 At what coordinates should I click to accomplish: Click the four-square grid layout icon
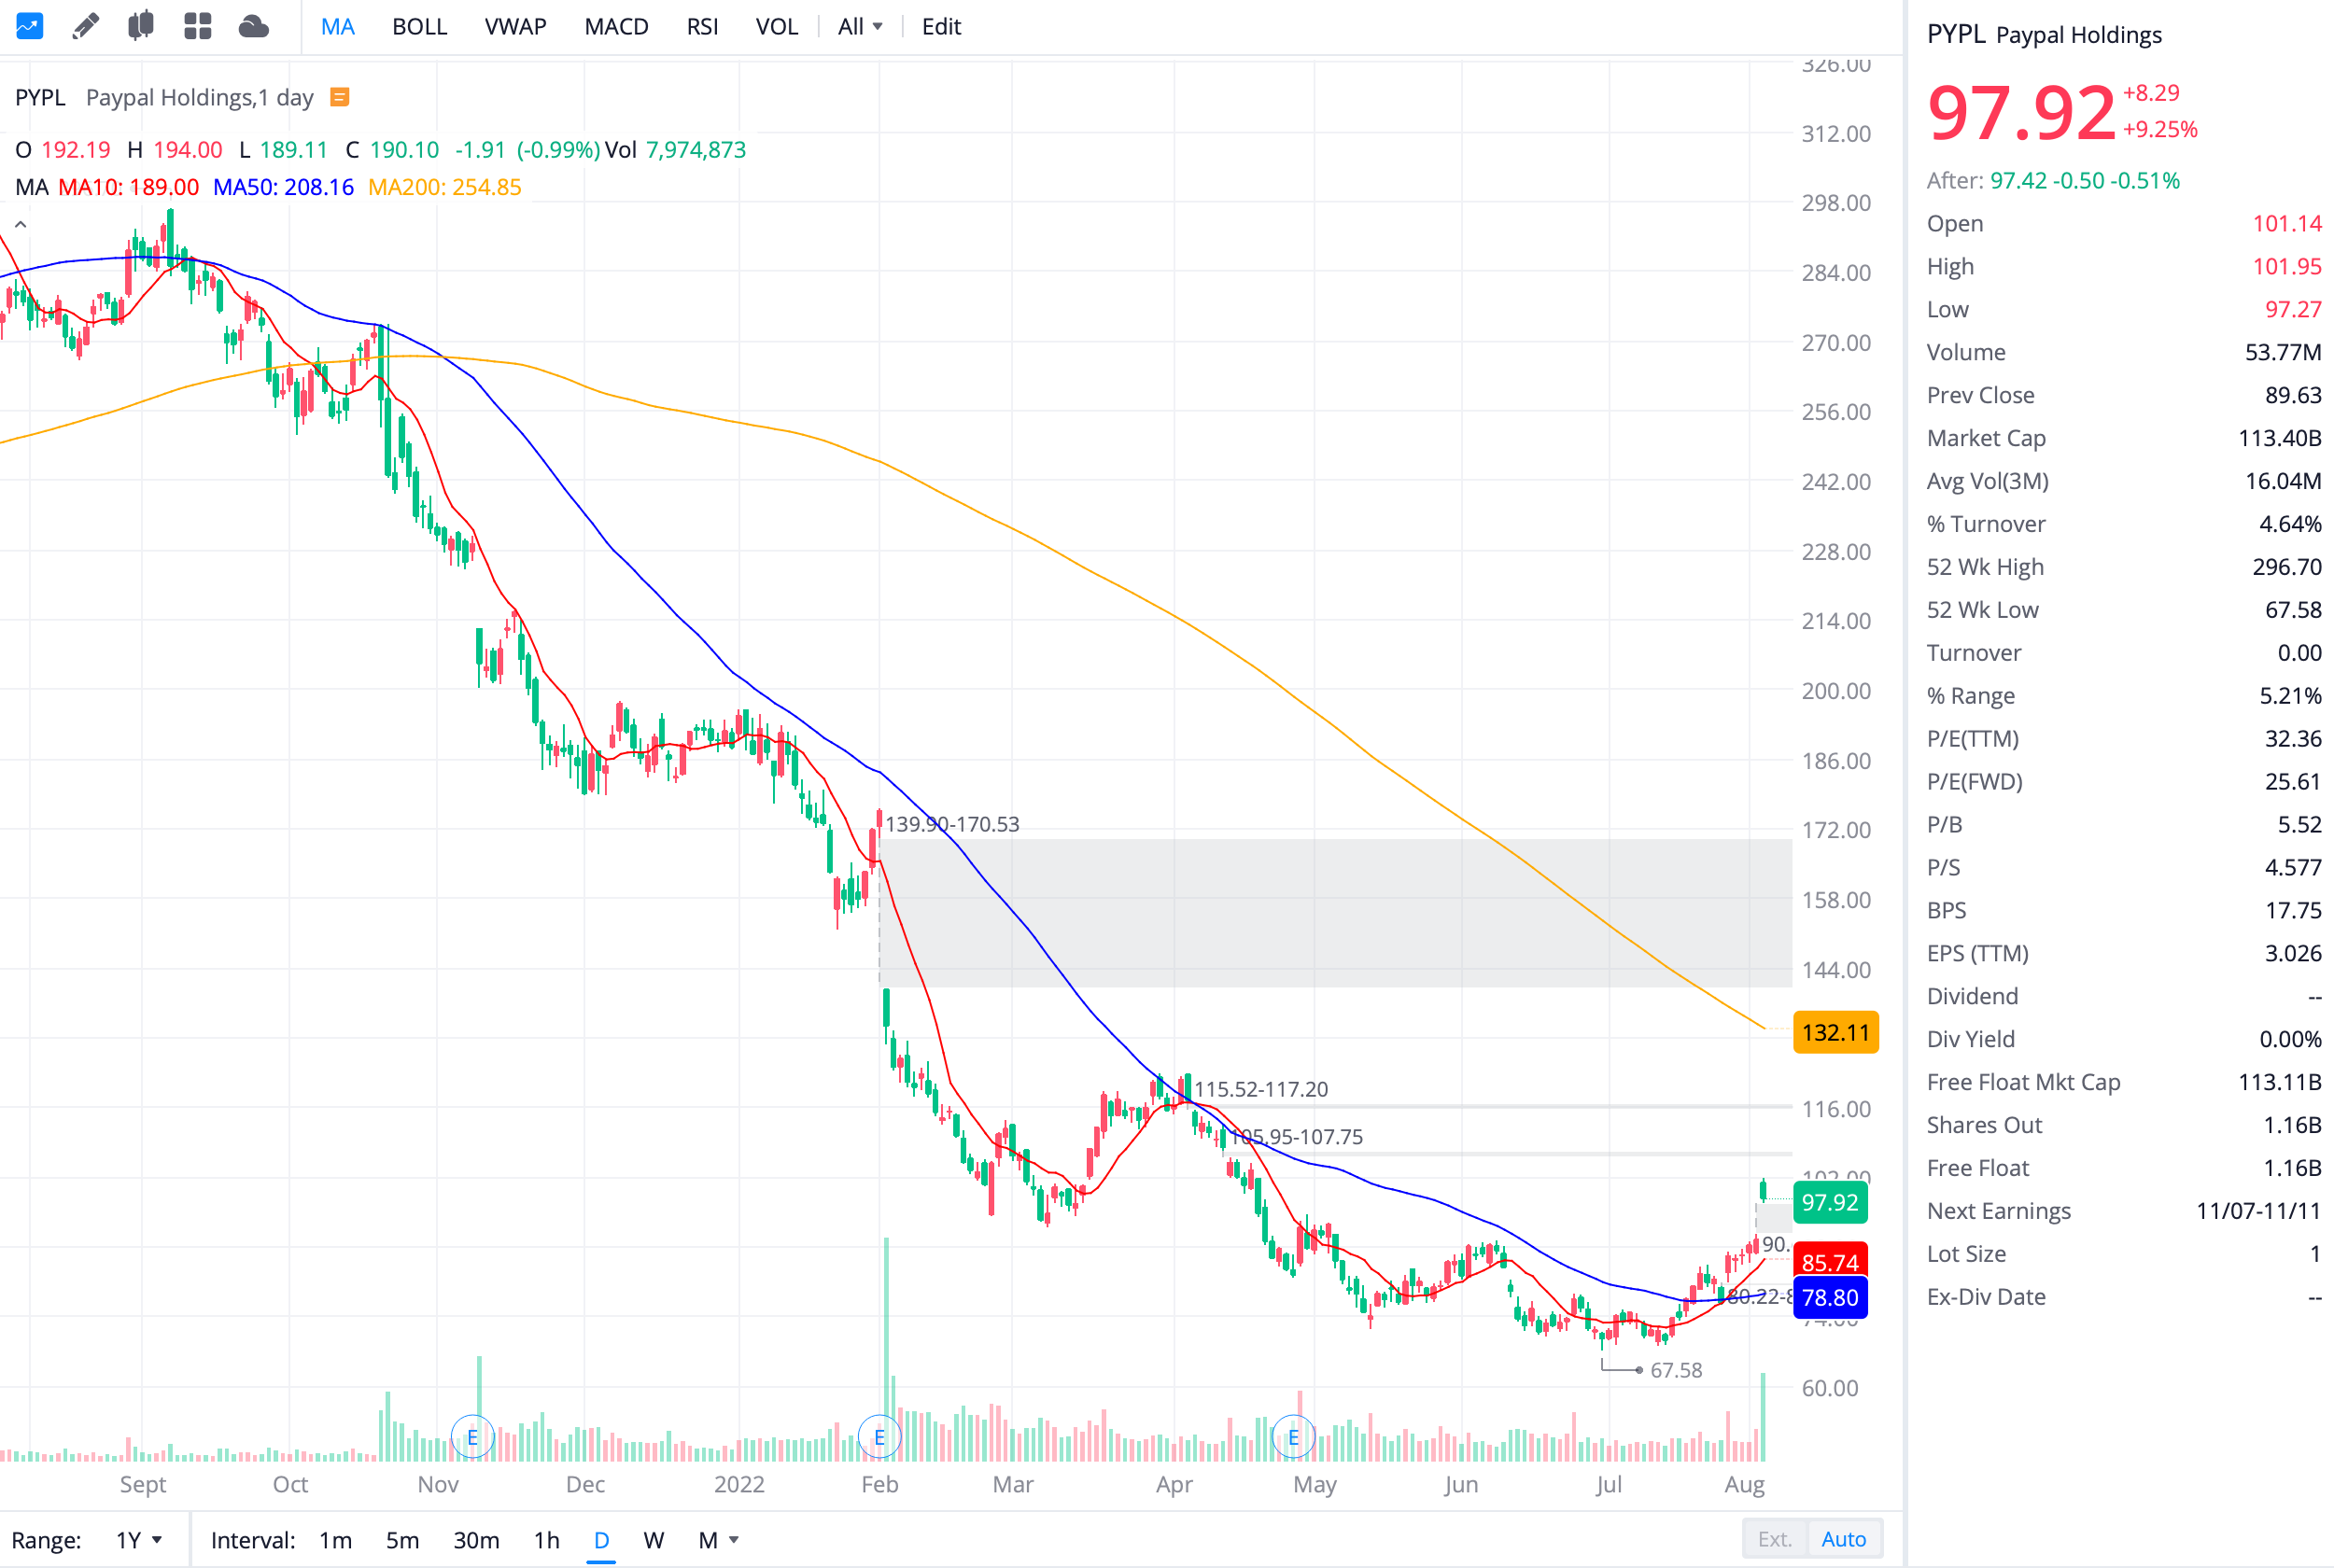[x=198, y=26]
